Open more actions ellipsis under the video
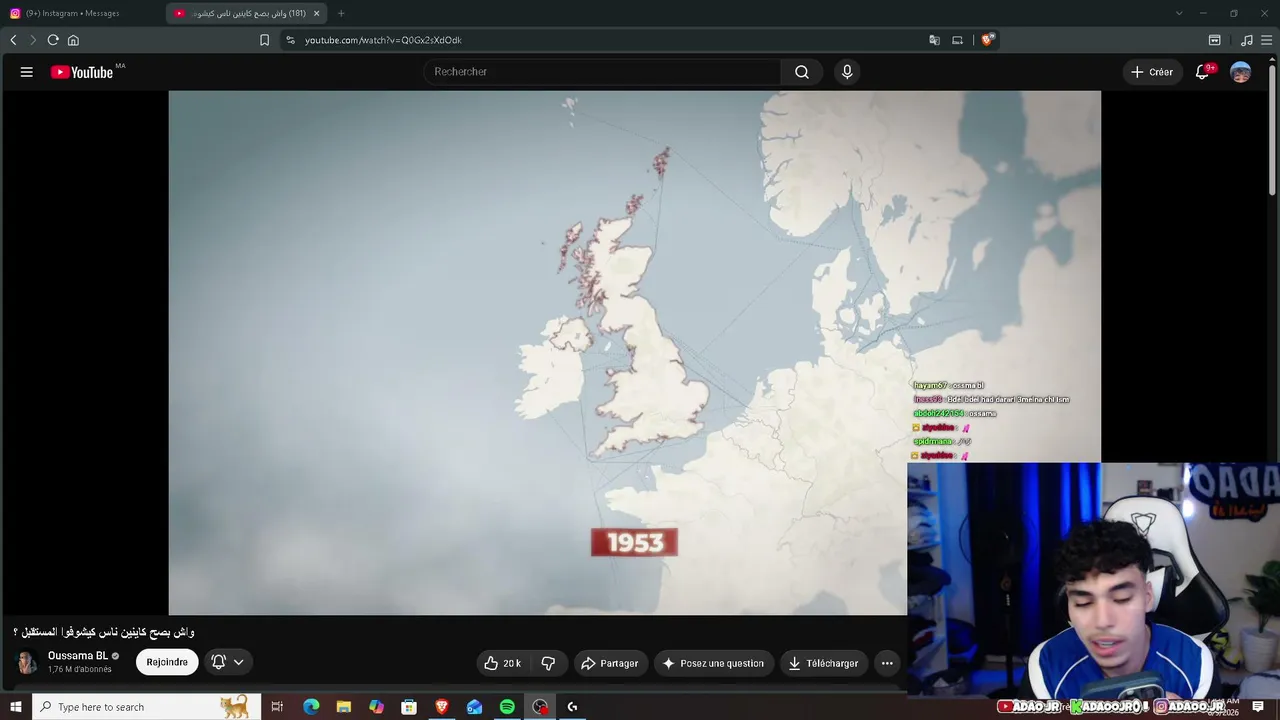Viewport: 1280px width, 720px height. click(x=887, y=663)
